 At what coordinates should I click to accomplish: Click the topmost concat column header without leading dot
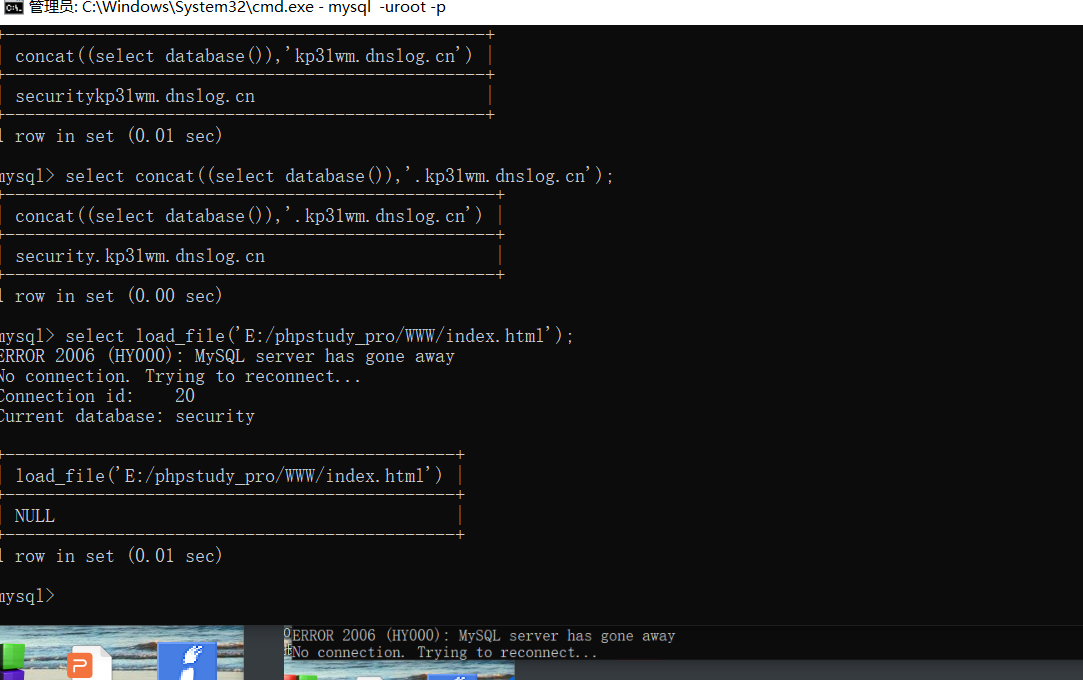tap(244, 56)
